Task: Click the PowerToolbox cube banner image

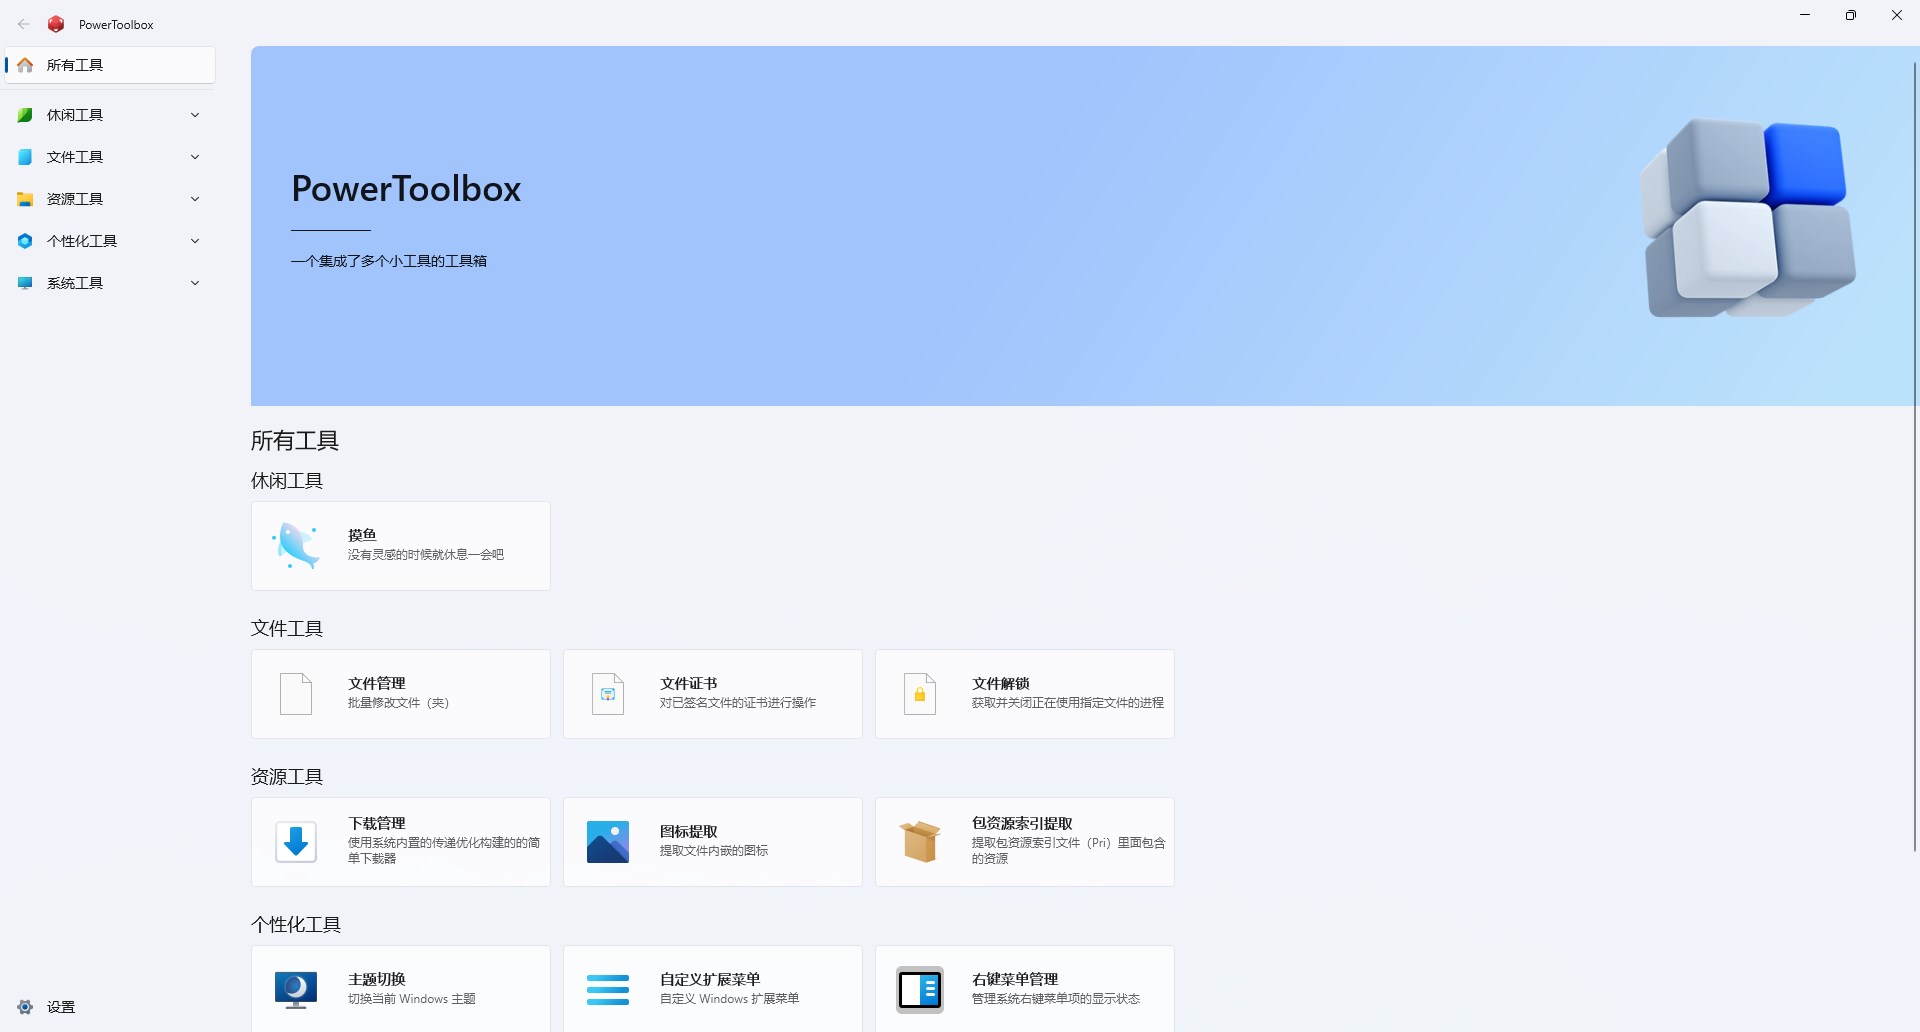Action: (1750, 218)
